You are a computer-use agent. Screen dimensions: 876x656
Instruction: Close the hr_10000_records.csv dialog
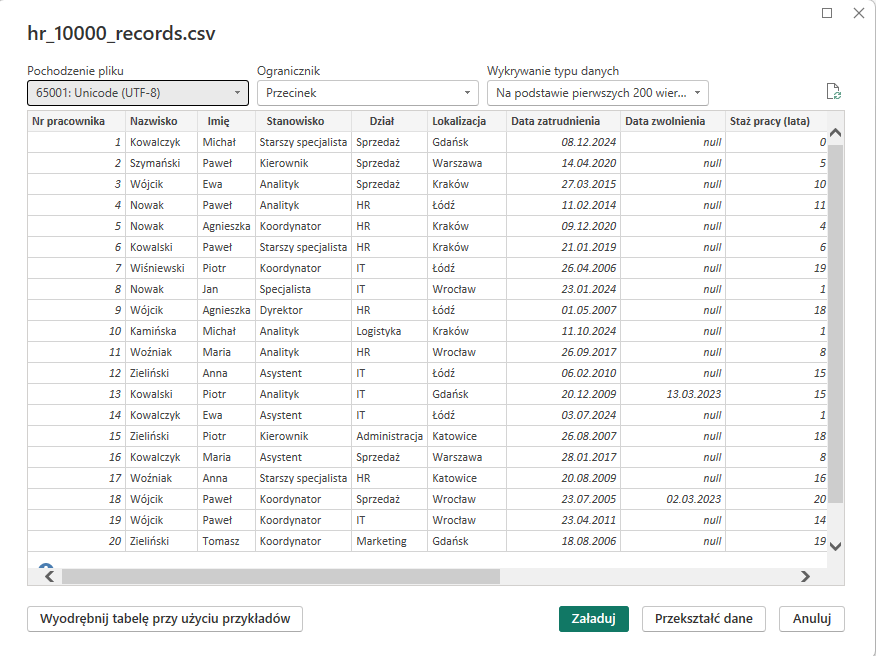point(858,13)
